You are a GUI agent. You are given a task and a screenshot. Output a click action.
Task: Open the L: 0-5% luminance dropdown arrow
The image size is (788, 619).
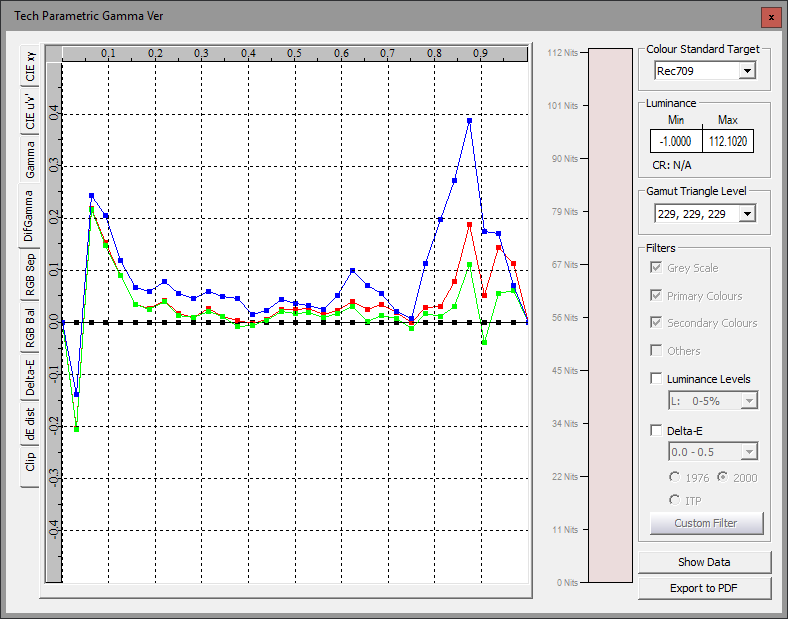(x=749, y=401)
